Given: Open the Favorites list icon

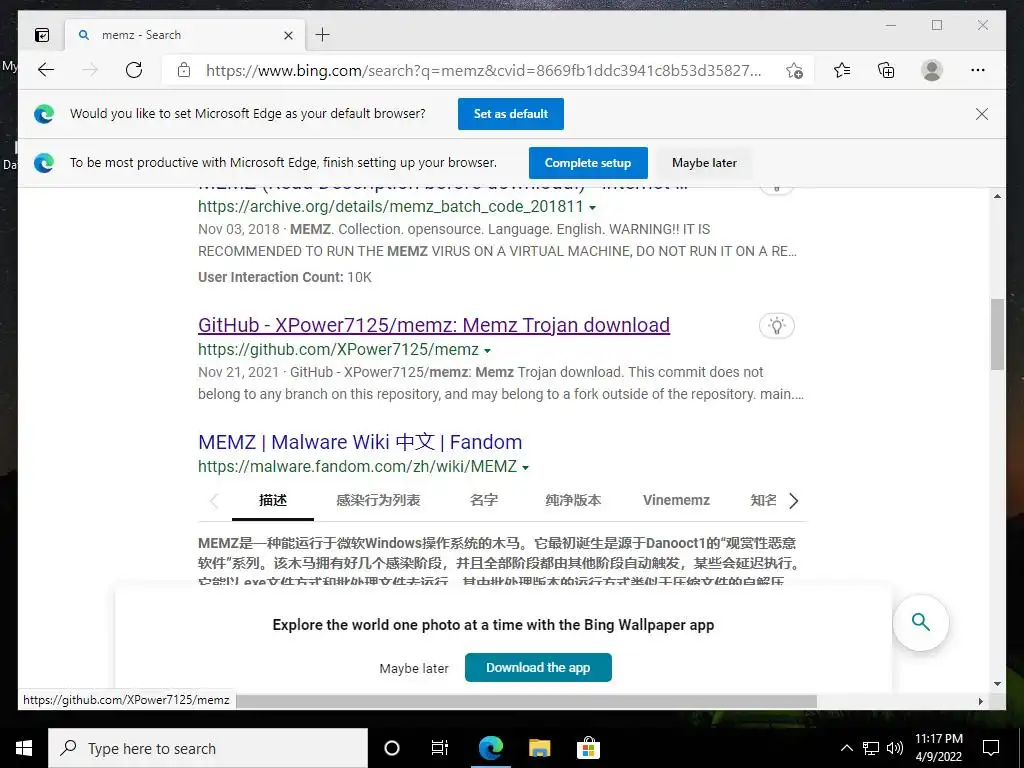Looking at the screenshot, I should (842, 70).
